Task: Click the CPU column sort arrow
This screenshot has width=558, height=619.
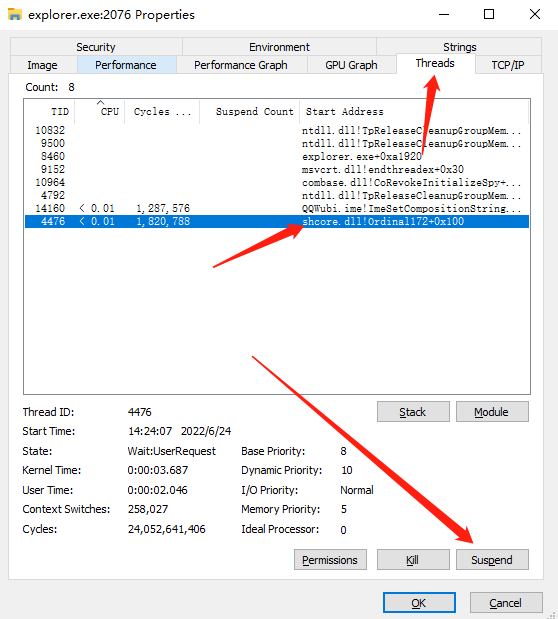Action: 100,103
